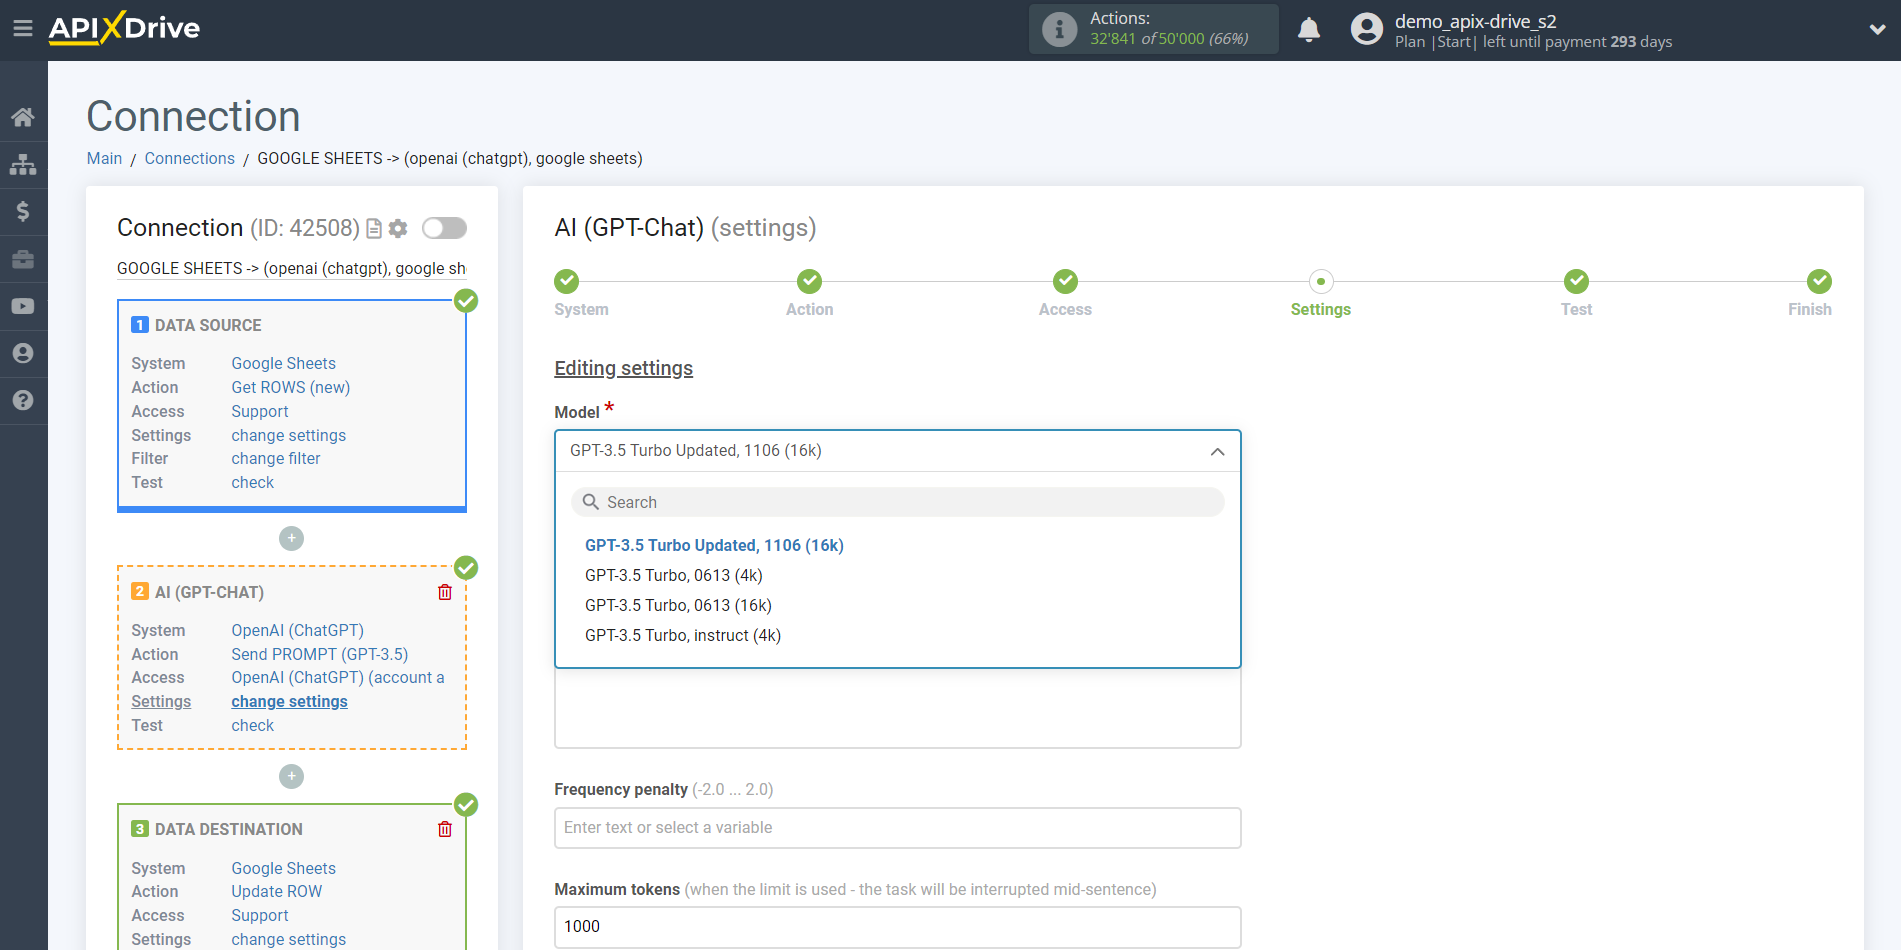This screenshot has width=1901, height=950.
Task: Open Google Sheets source system link
Action: (x=283, y=364)
